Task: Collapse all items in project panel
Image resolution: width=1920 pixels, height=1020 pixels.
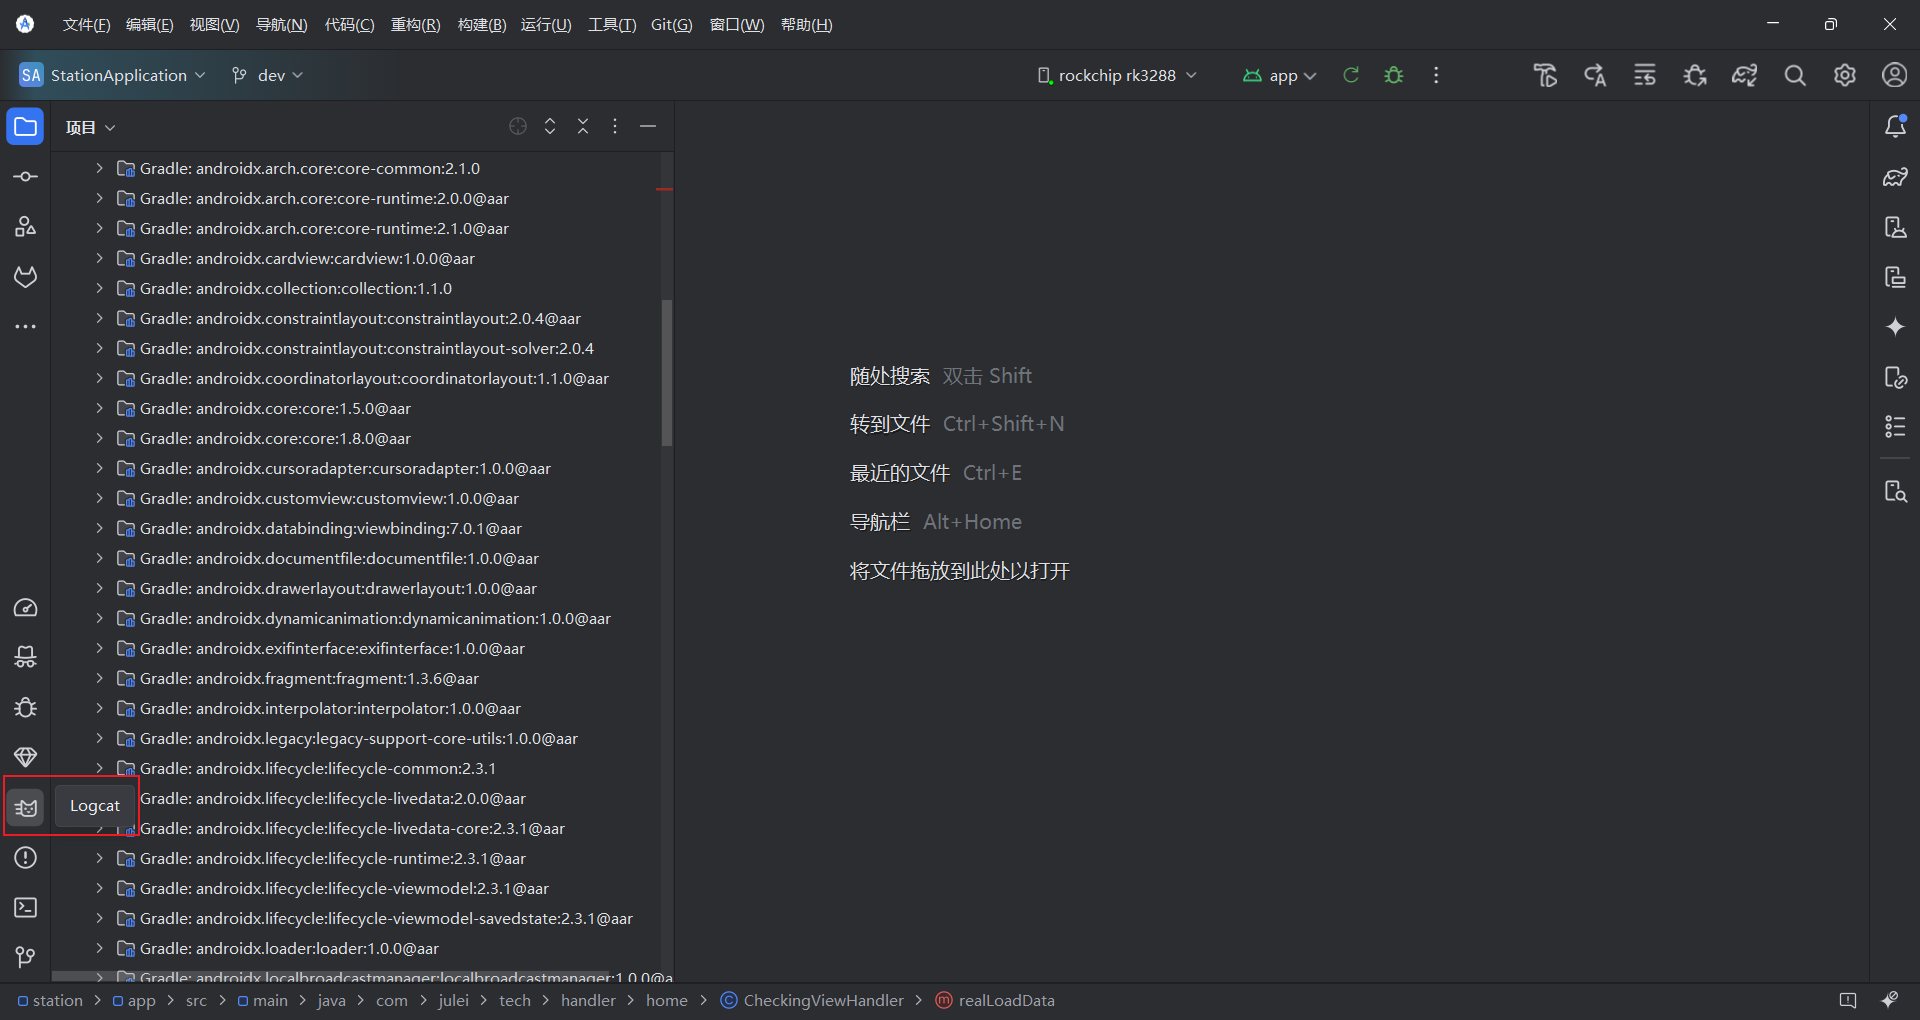Action: click(583, 126)
